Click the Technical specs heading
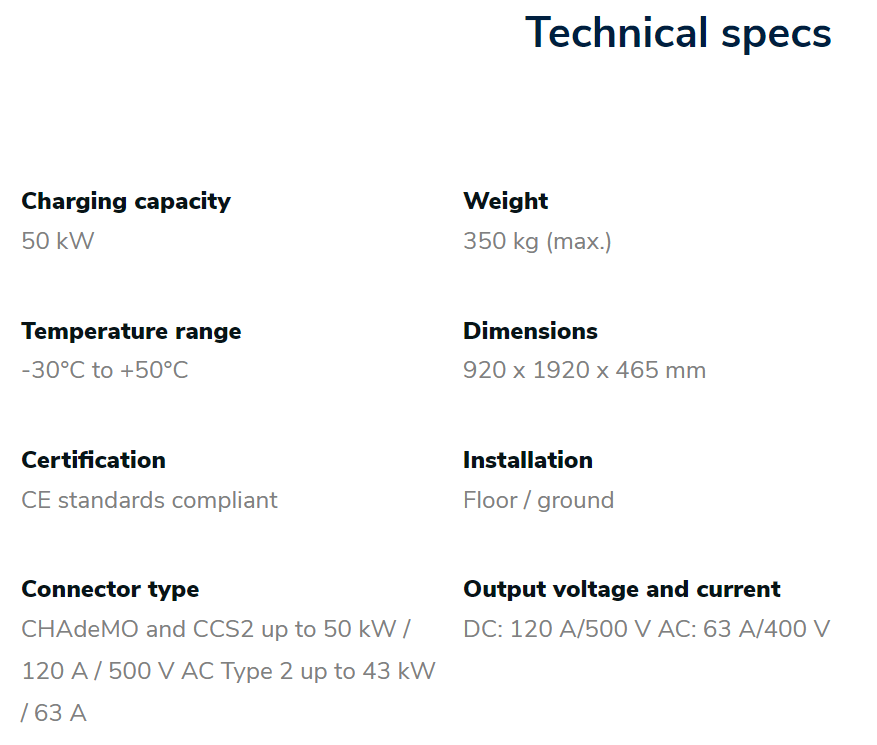This screenshot has width=877, height=745. tap(678, 33)
